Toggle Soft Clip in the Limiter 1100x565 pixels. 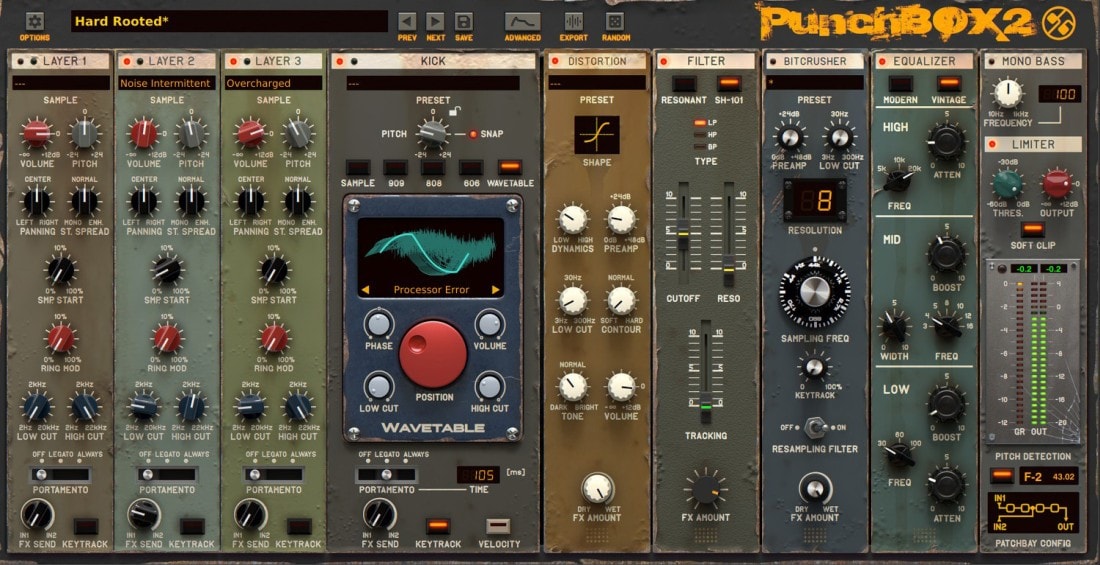pos(1032,229)
